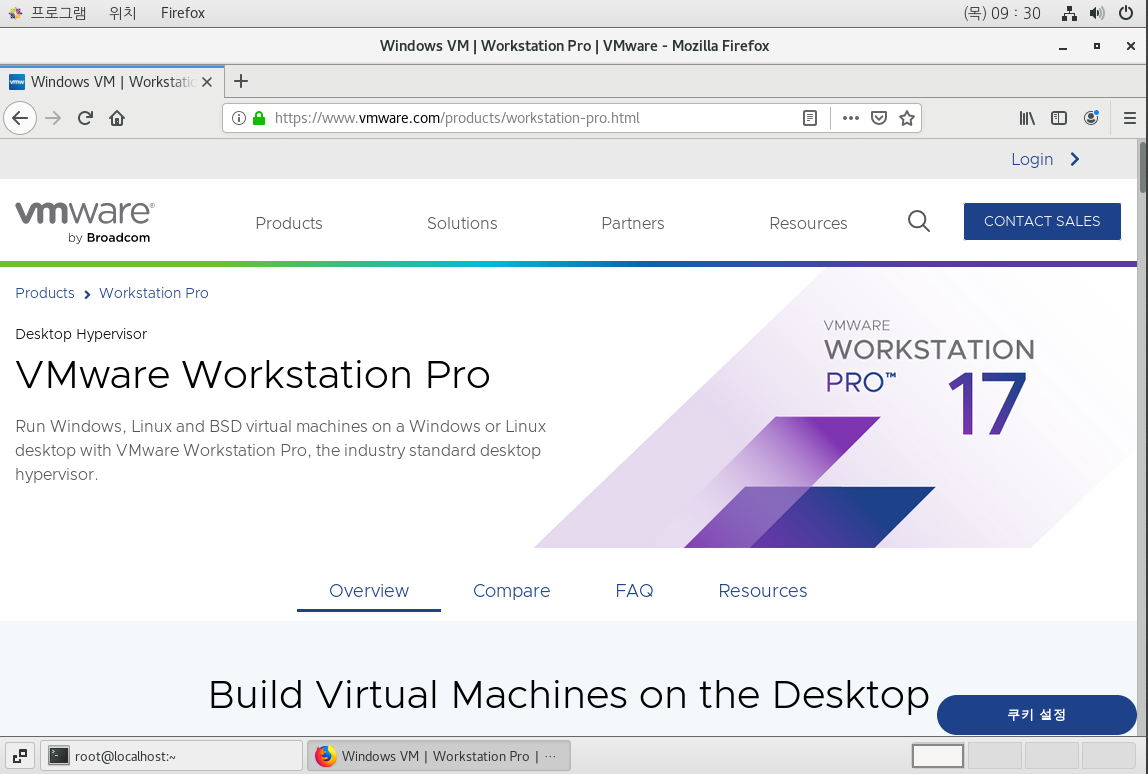1148x774 pixels.
Task: Bookmark this page with the star
Action: (x=907, y=118)
